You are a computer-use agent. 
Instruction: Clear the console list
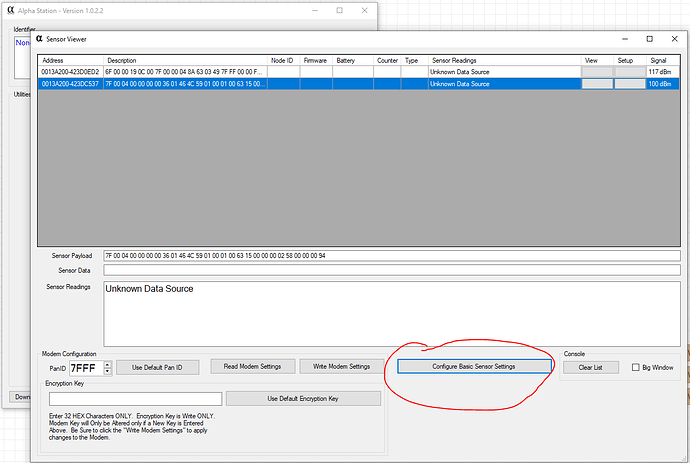(x=591, y=367)
